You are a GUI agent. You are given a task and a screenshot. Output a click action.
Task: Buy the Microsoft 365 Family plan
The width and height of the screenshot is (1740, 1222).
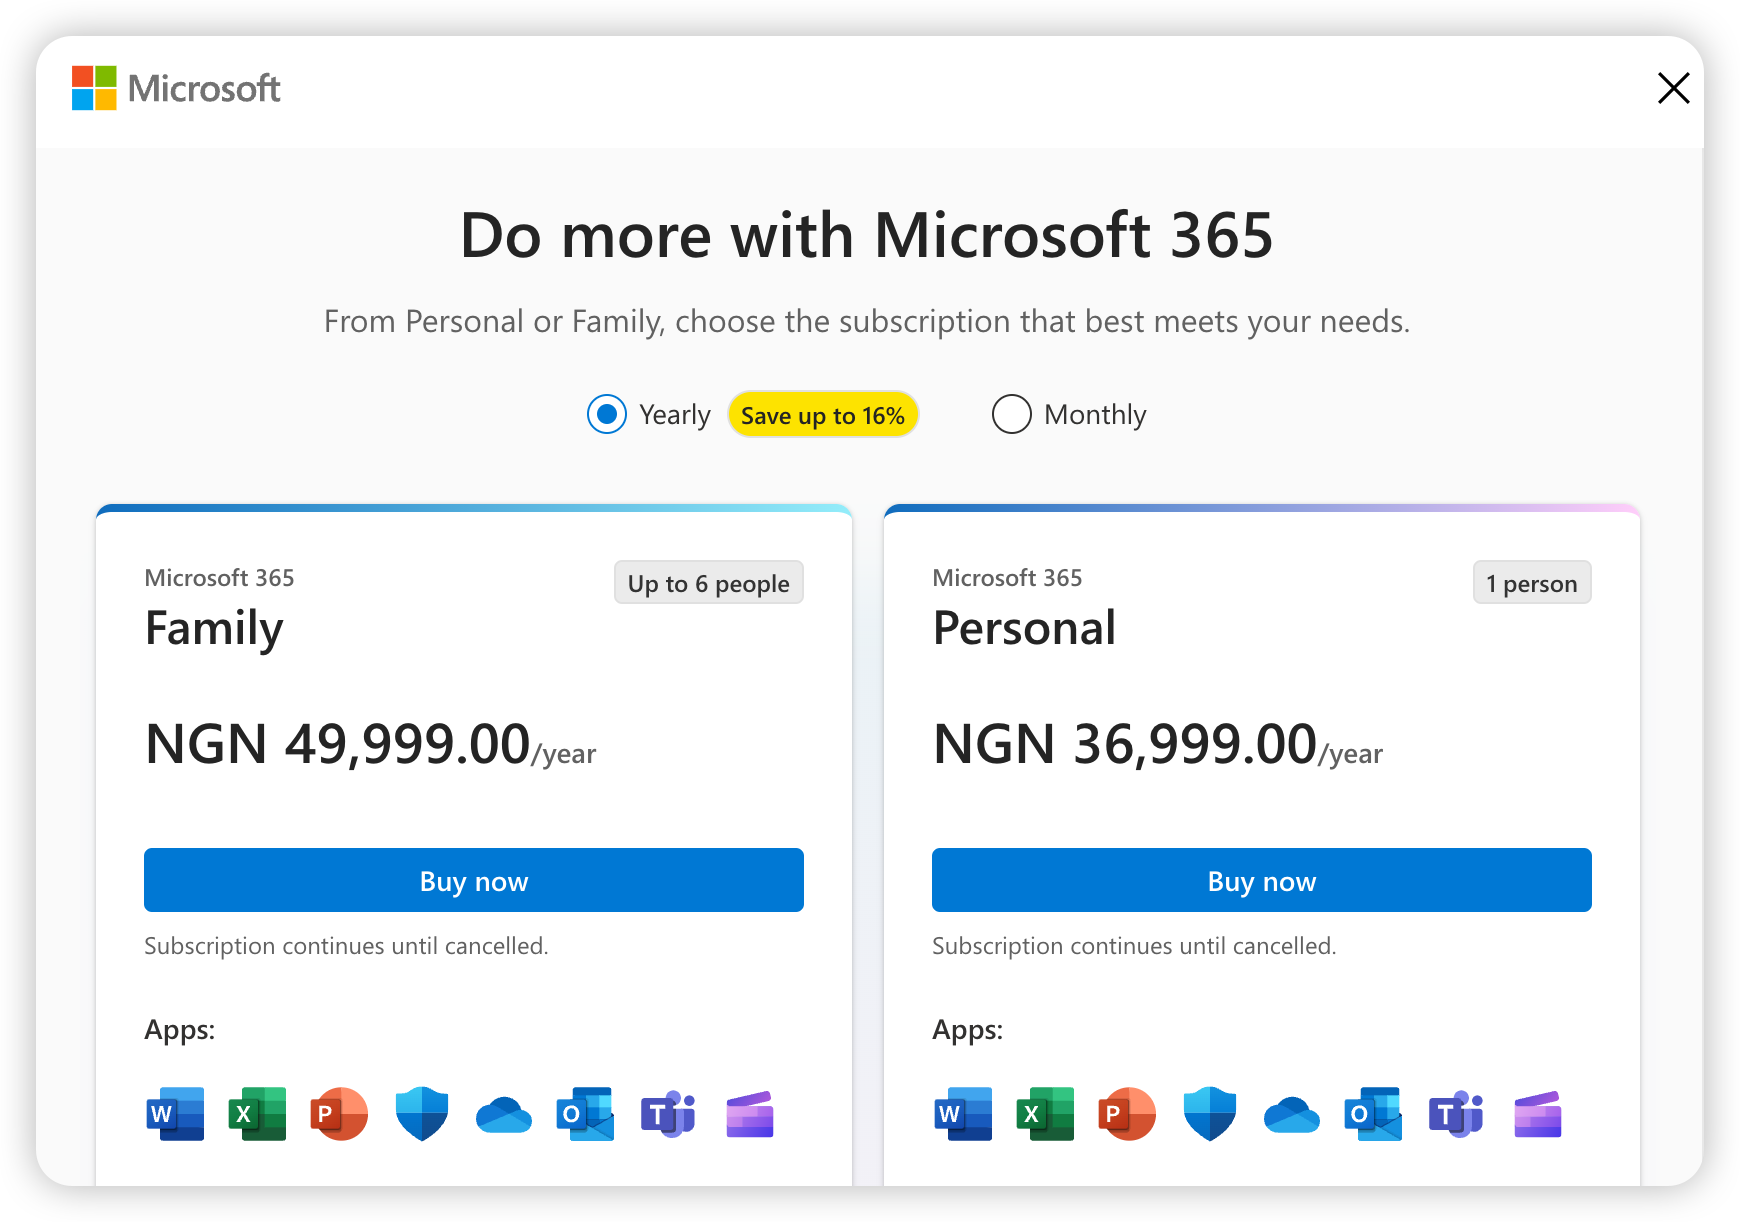coord(474,880)
